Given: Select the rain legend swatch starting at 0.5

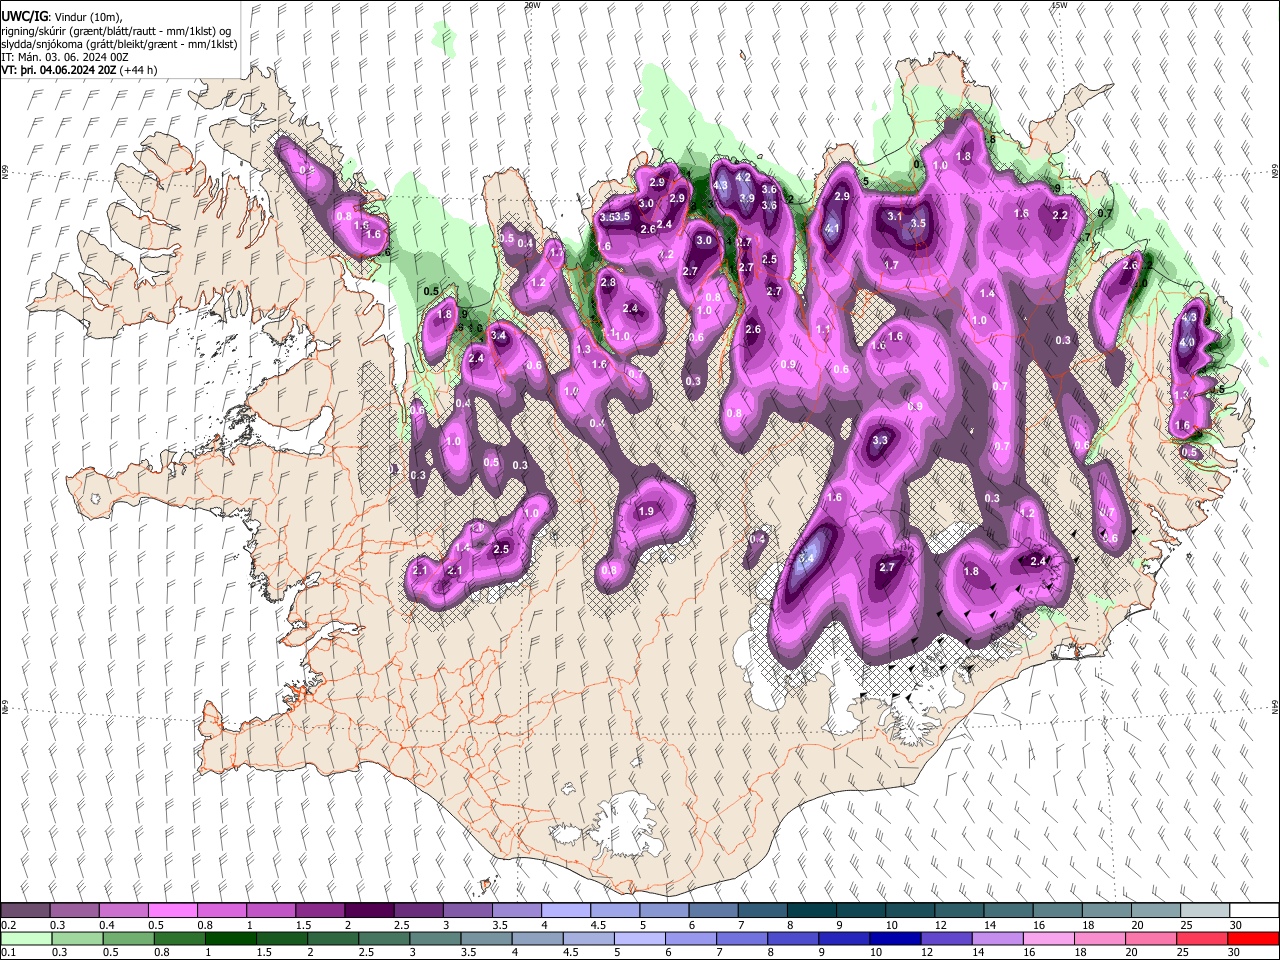Looking at the screenshot, I should point(129,938).
